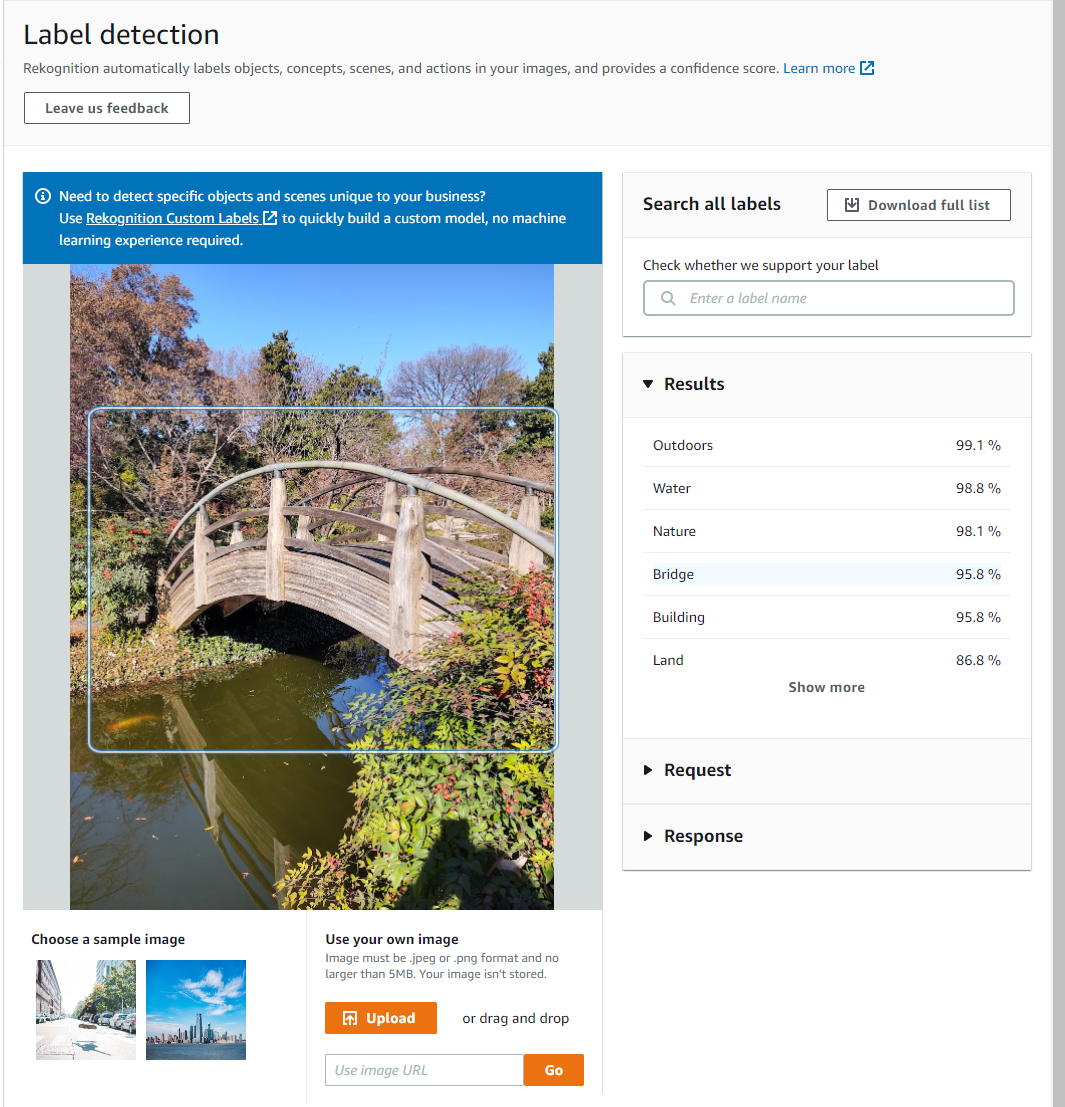
Task: Click the 98.8 % confidence value
Action: (x=978, y=489)
